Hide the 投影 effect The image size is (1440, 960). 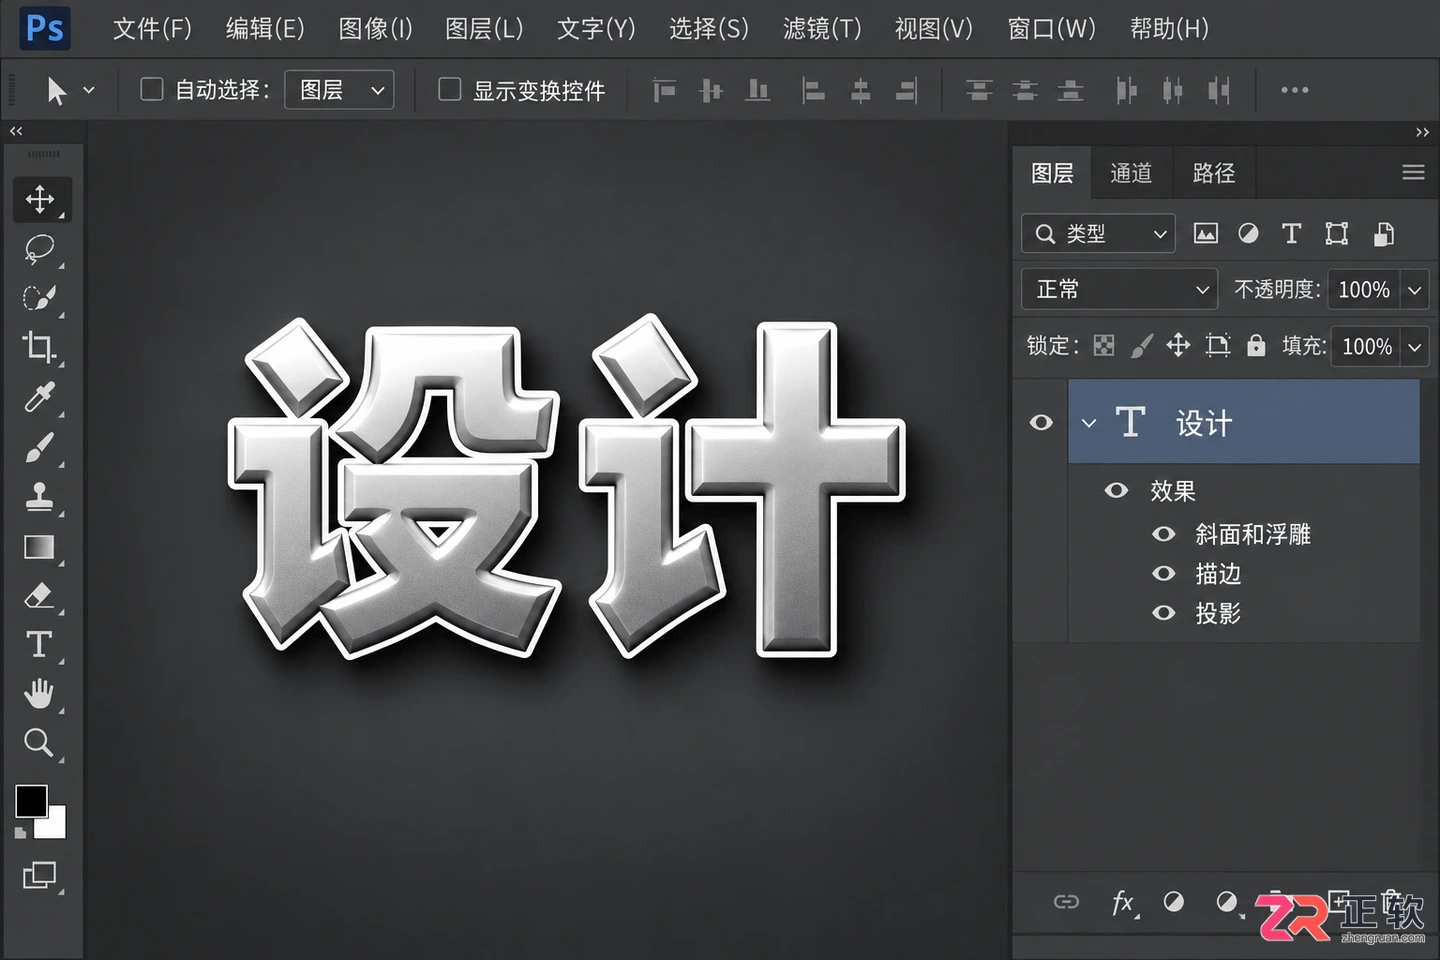pos(1164,613)
